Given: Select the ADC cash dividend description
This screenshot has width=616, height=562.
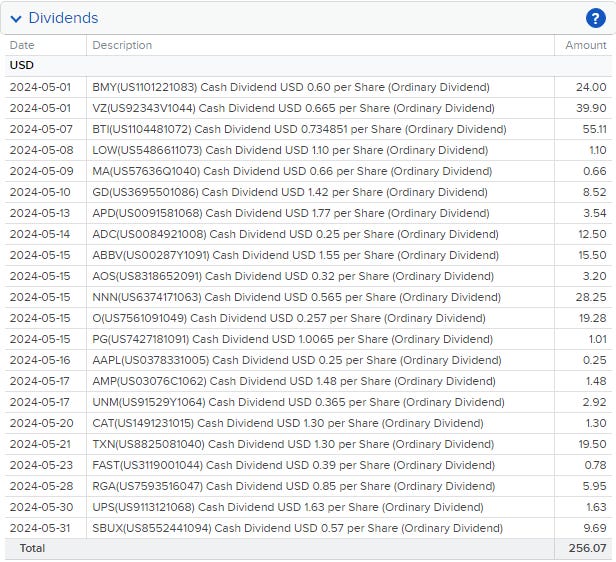Looking at the screenshot, I should (x=295, y=234).
